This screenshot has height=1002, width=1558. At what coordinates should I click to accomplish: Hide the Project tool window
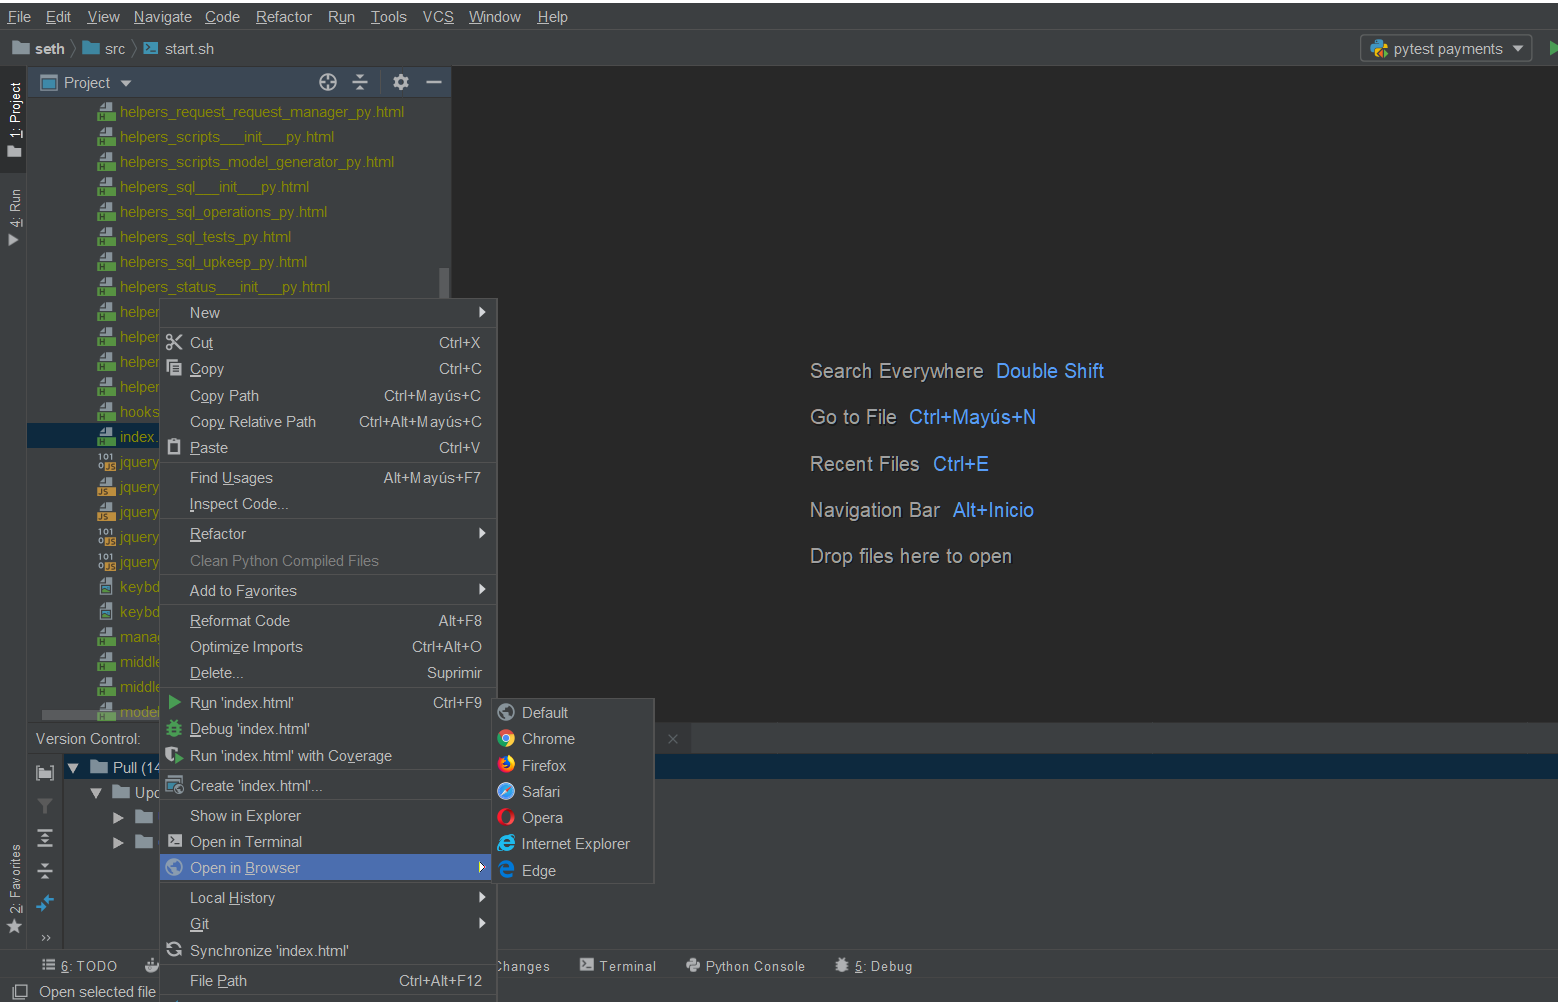point(434,82)
